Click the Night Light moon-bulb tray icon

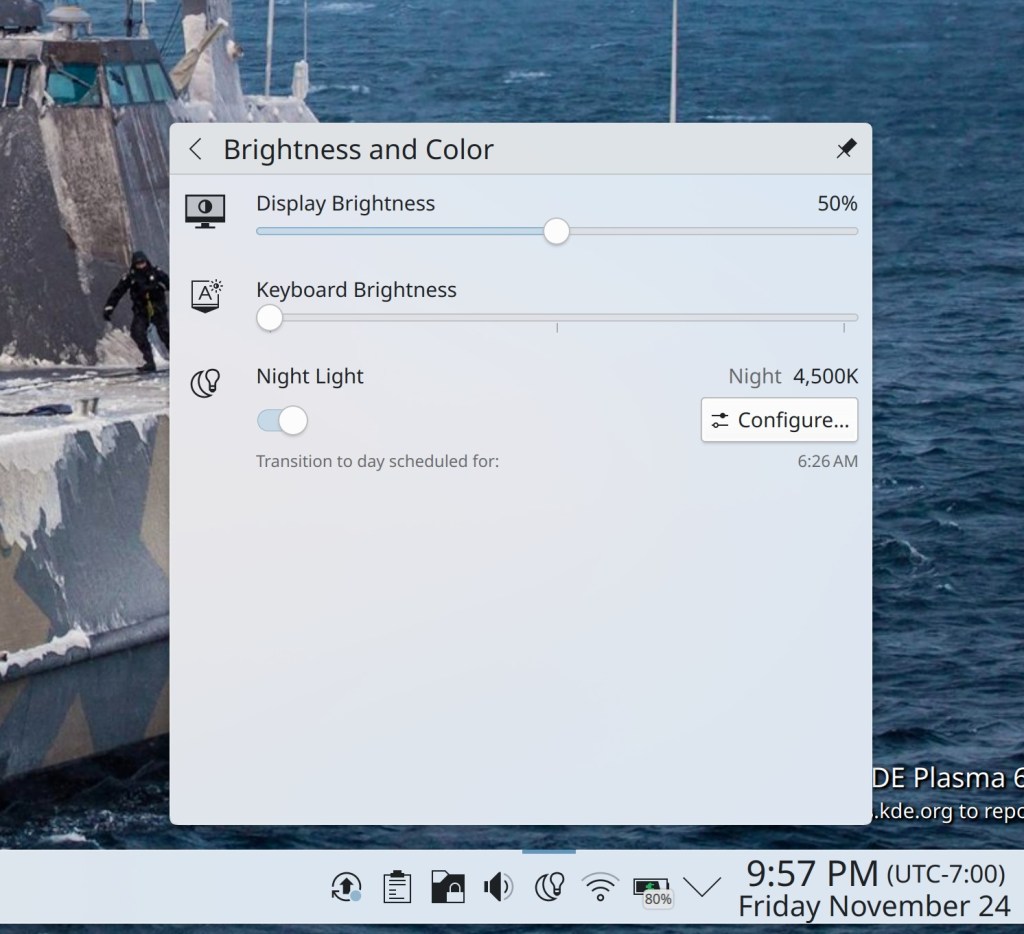coord(549,886)
